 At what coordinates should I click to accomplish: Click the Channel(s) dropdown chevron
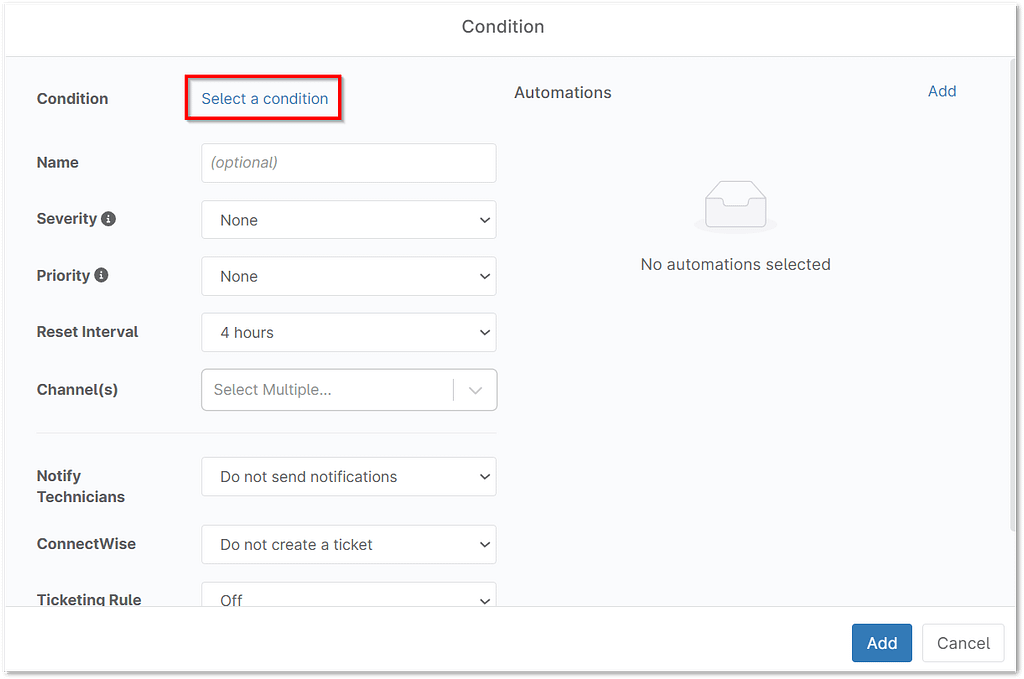tap(475, 390)
